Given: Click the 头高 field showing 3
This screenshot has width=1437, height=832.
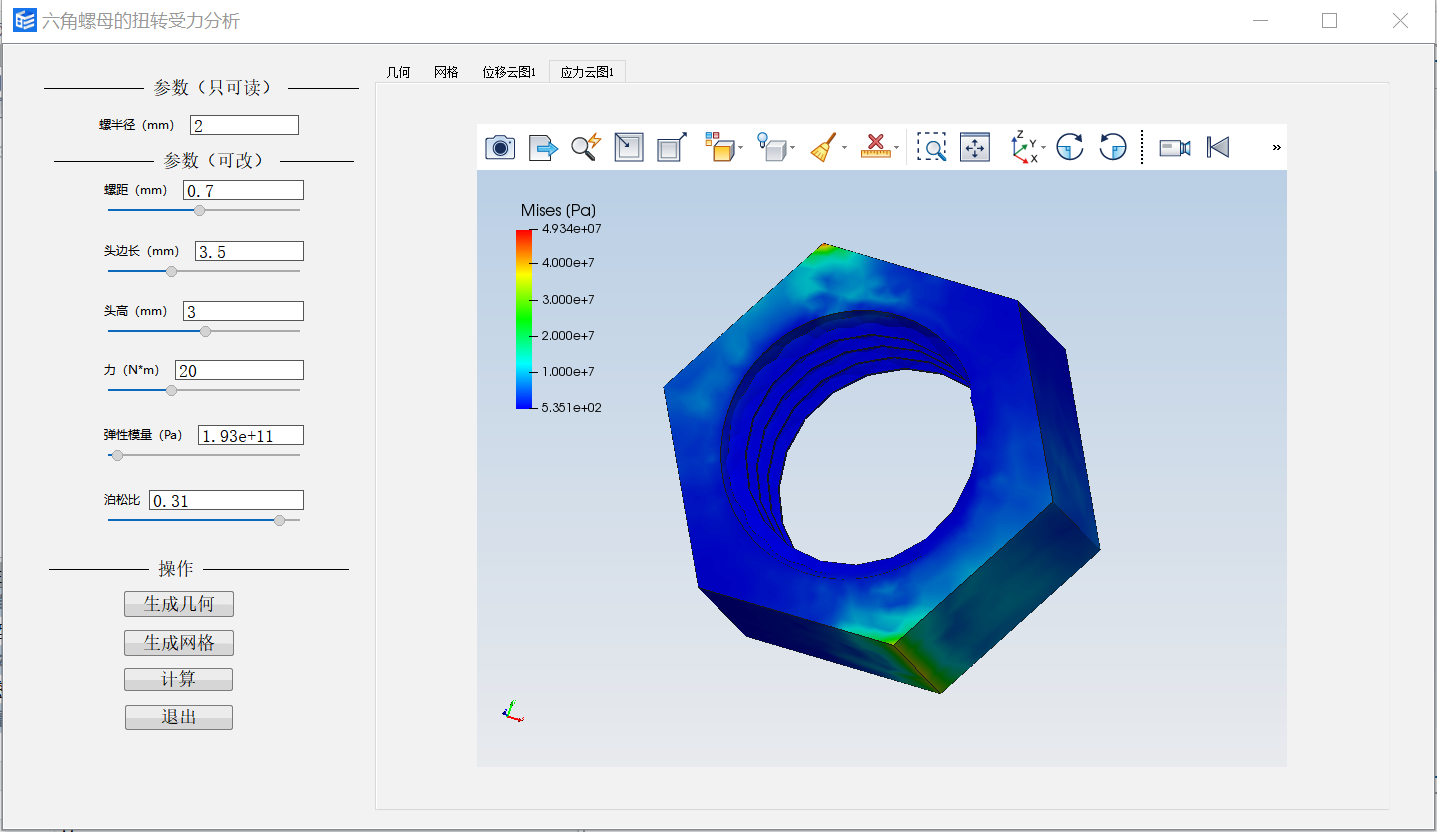Looking at the screenshot, I should pyautogui.click(x=243, y=311).
